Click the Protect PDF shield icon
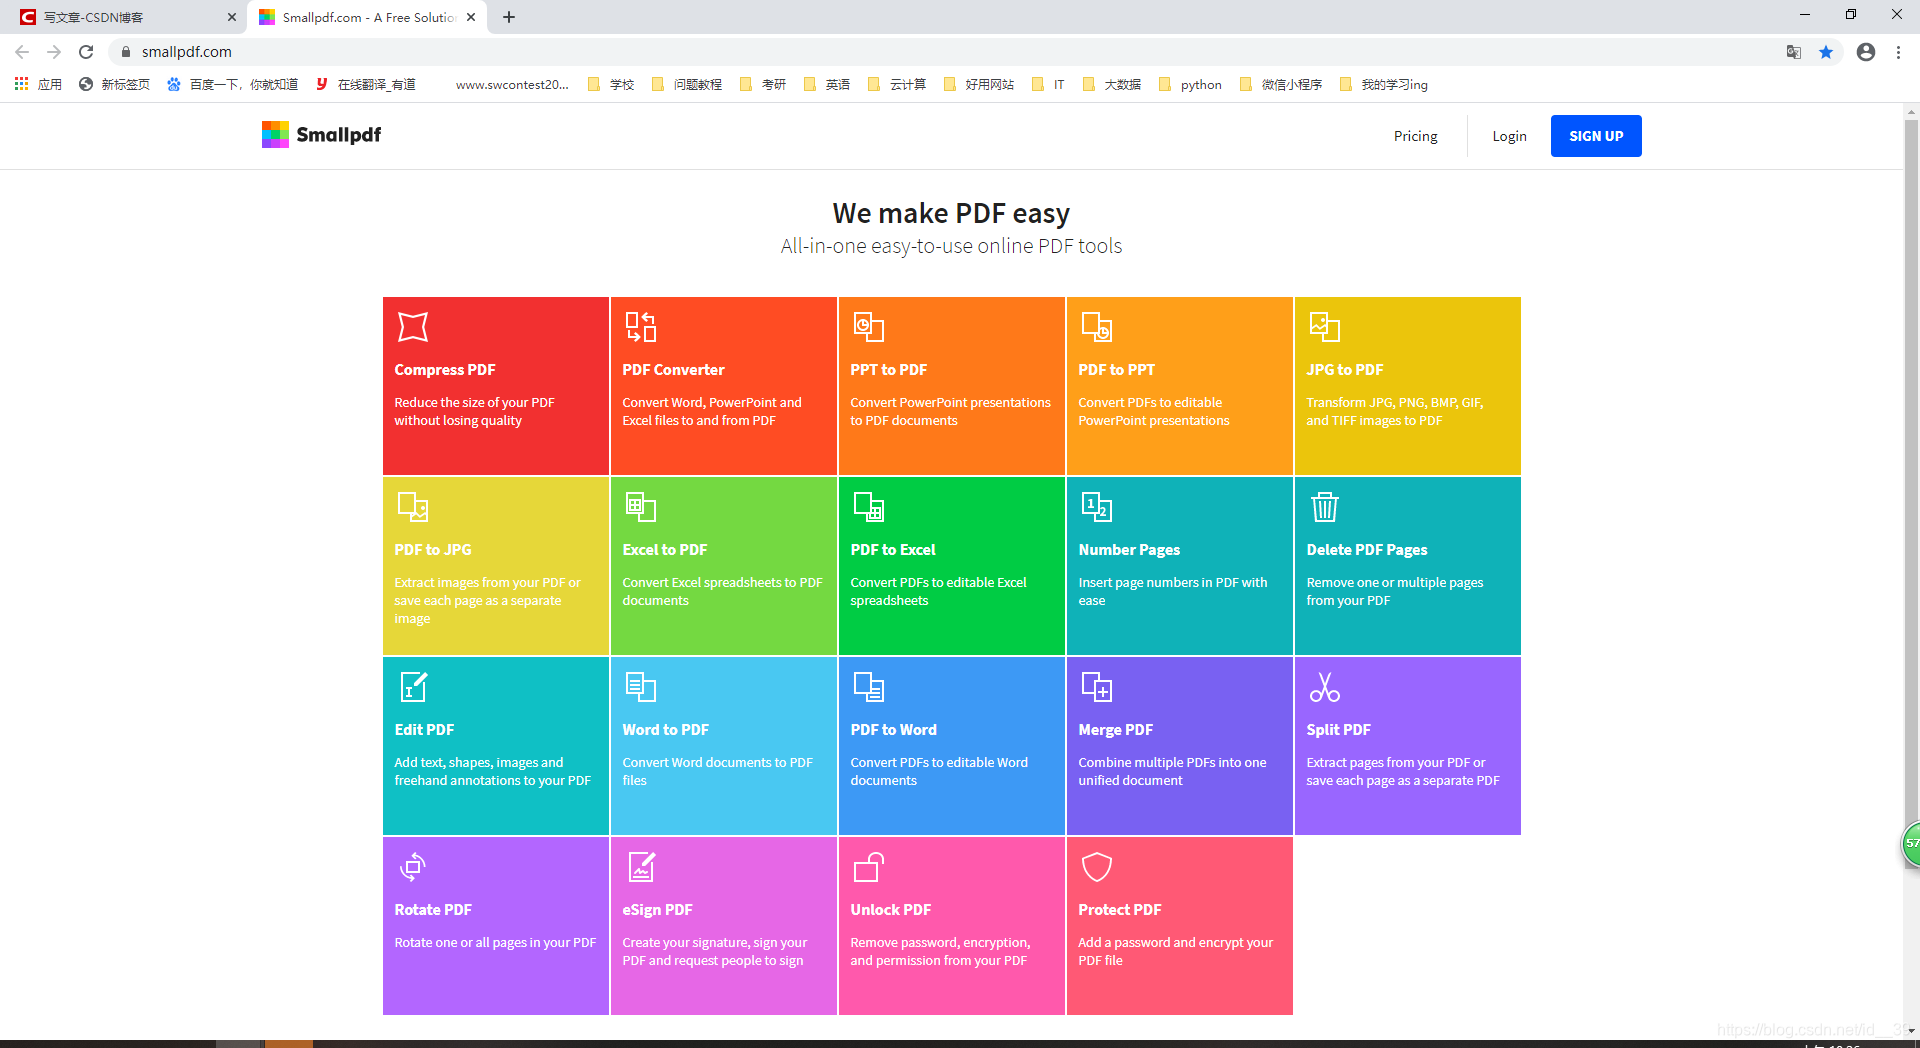Viewport: 1920px width, 1048px height. (x=1097, y=867)
